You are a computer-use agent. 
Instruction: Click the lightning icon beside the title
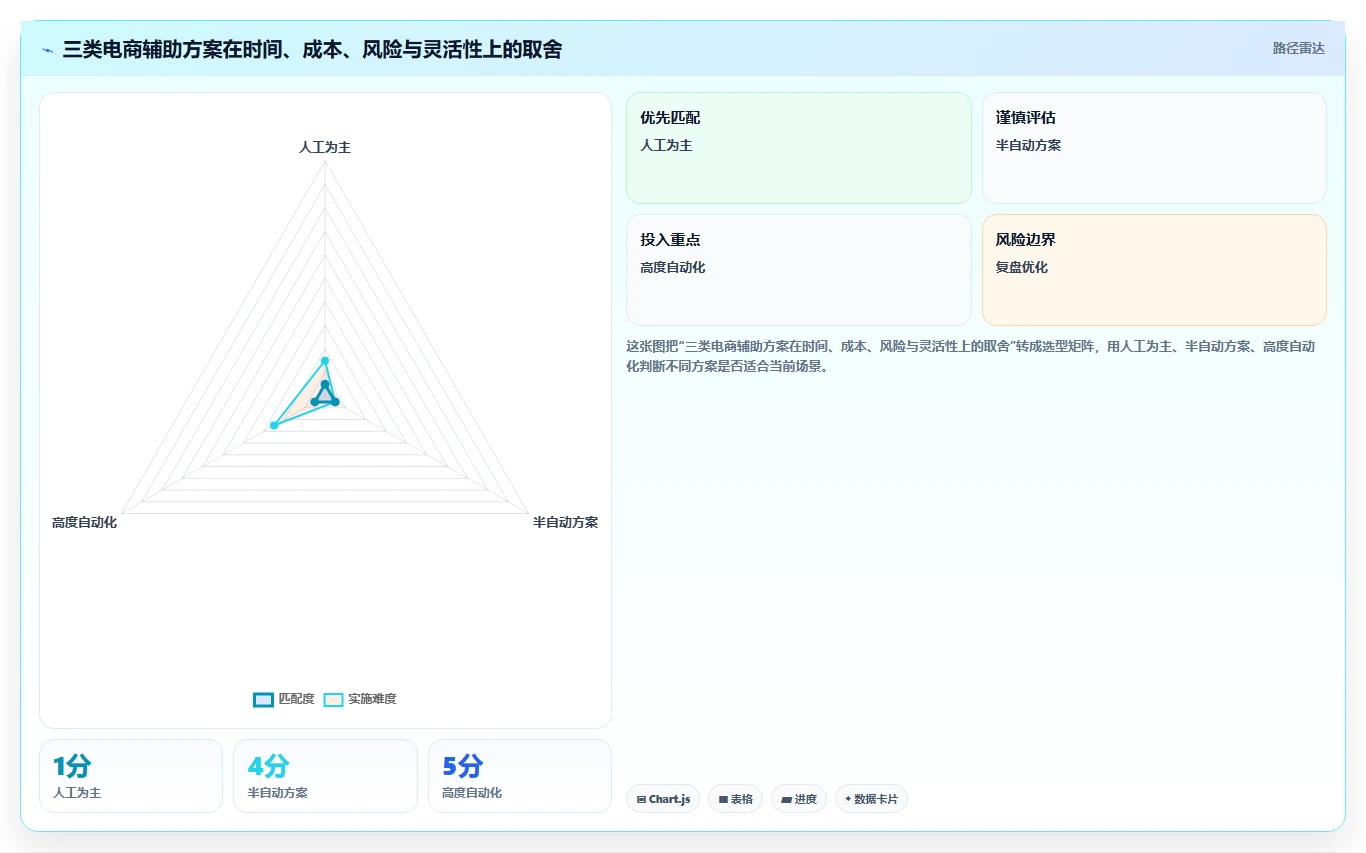pyautogui.click(x=48, y=50)
